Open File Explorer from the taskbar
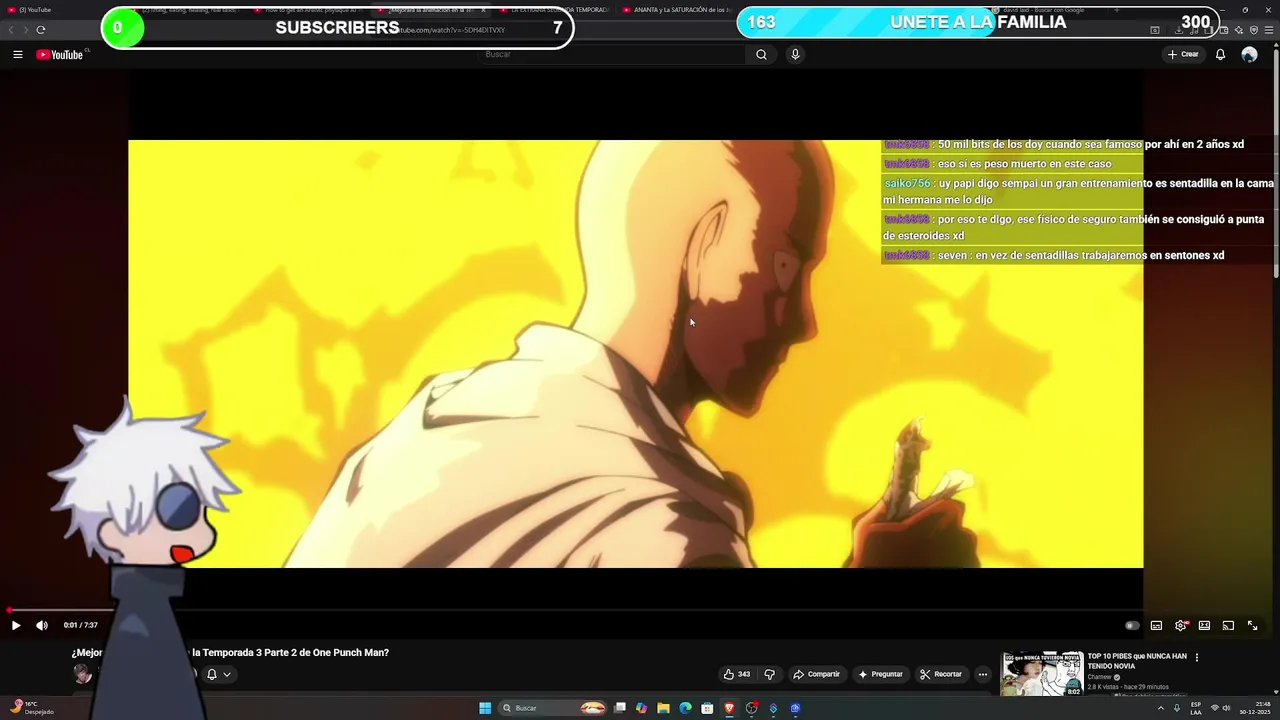 point(663,708)
